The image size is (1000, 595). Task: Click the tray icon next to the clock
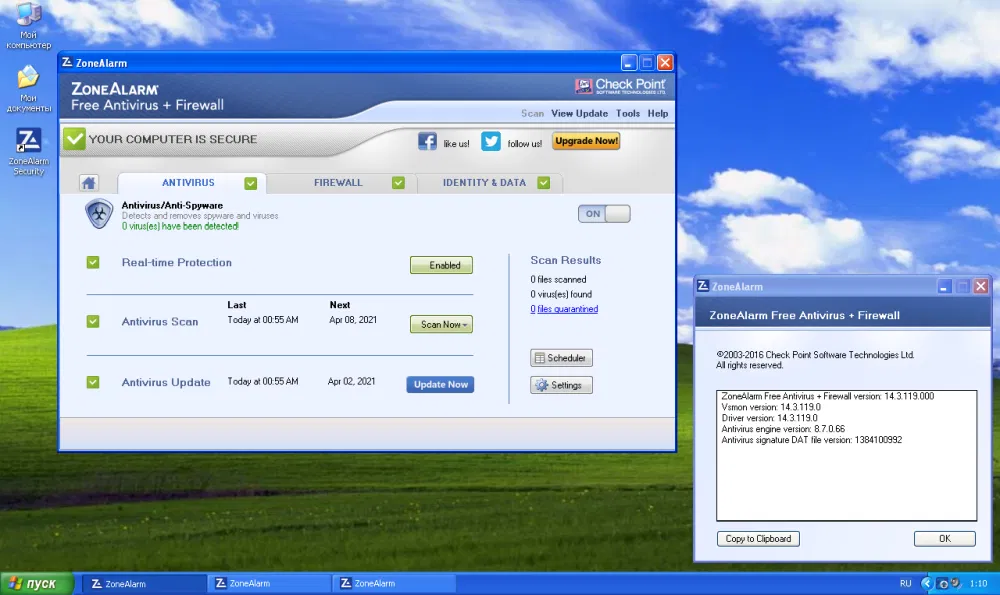[x=956, y=583]
